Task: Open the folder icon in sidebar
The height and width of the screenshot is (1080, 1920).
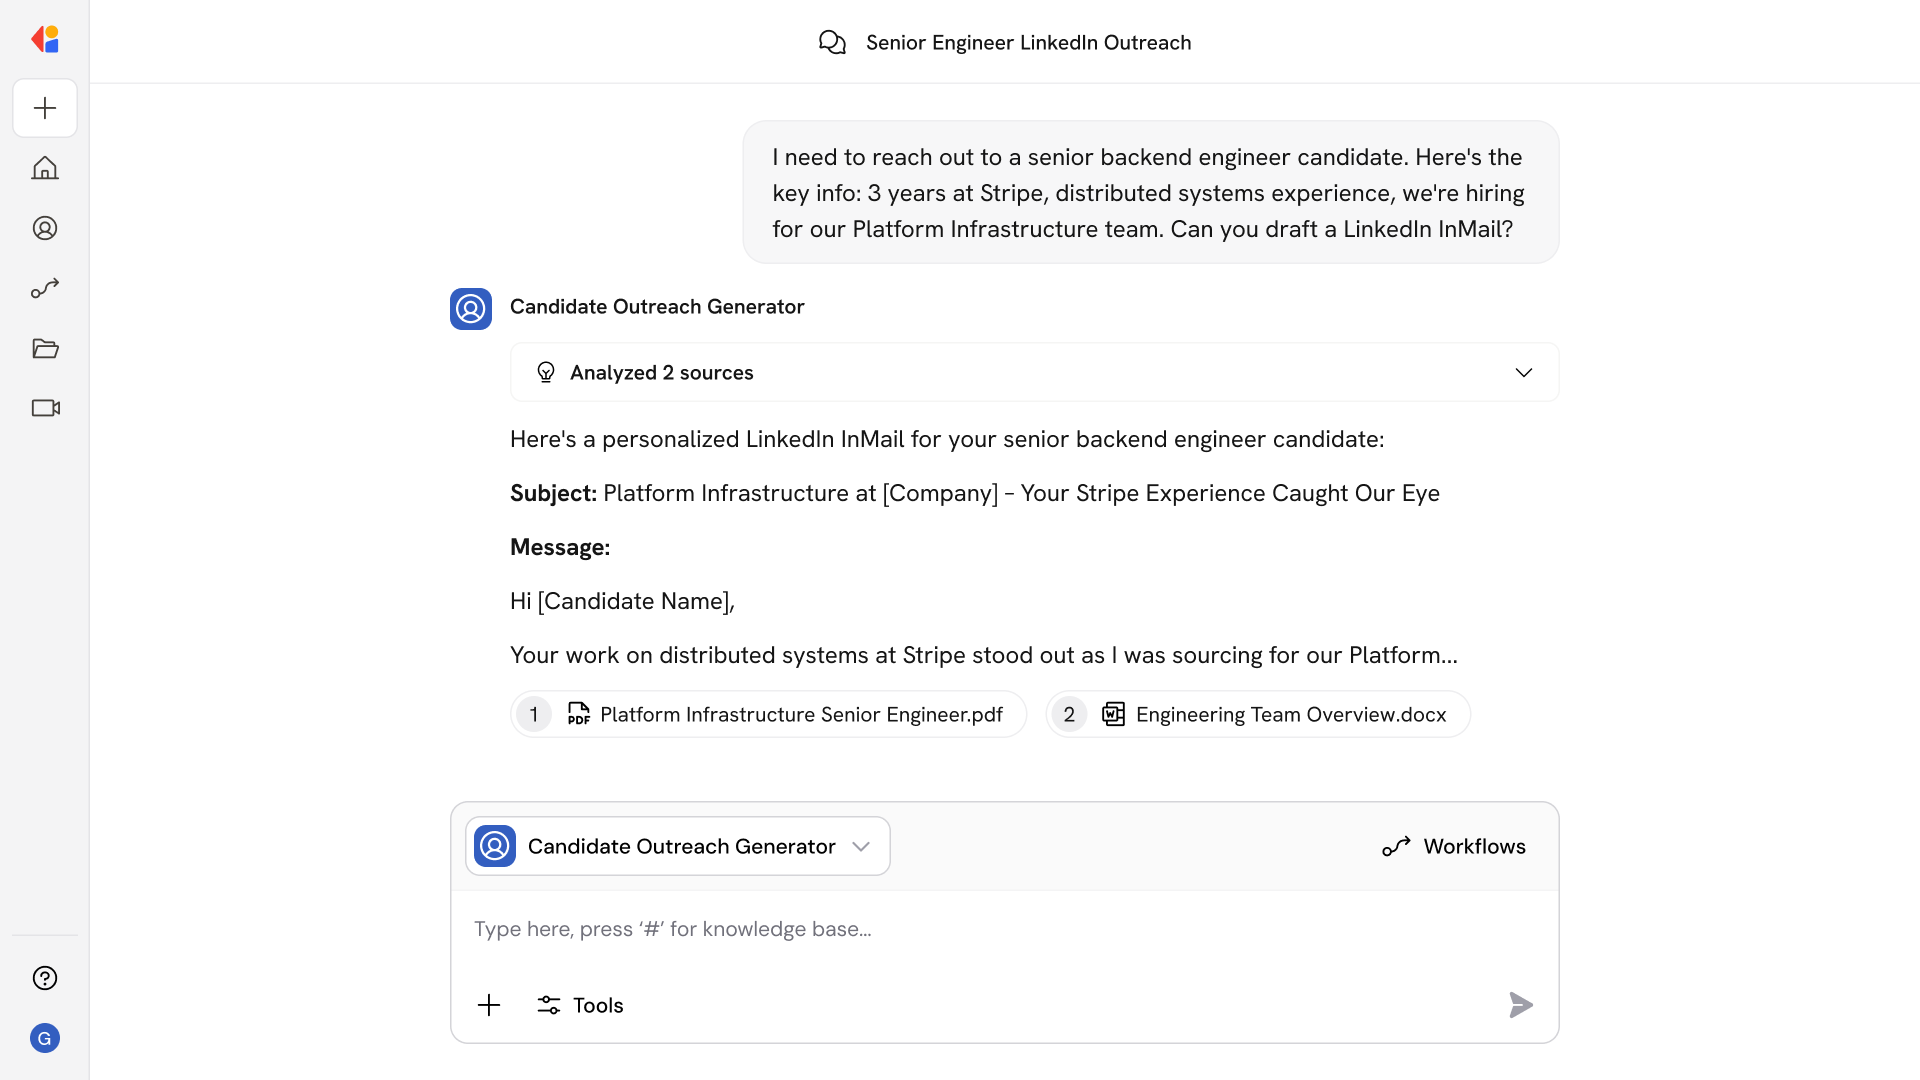Action: click(45, 349)
